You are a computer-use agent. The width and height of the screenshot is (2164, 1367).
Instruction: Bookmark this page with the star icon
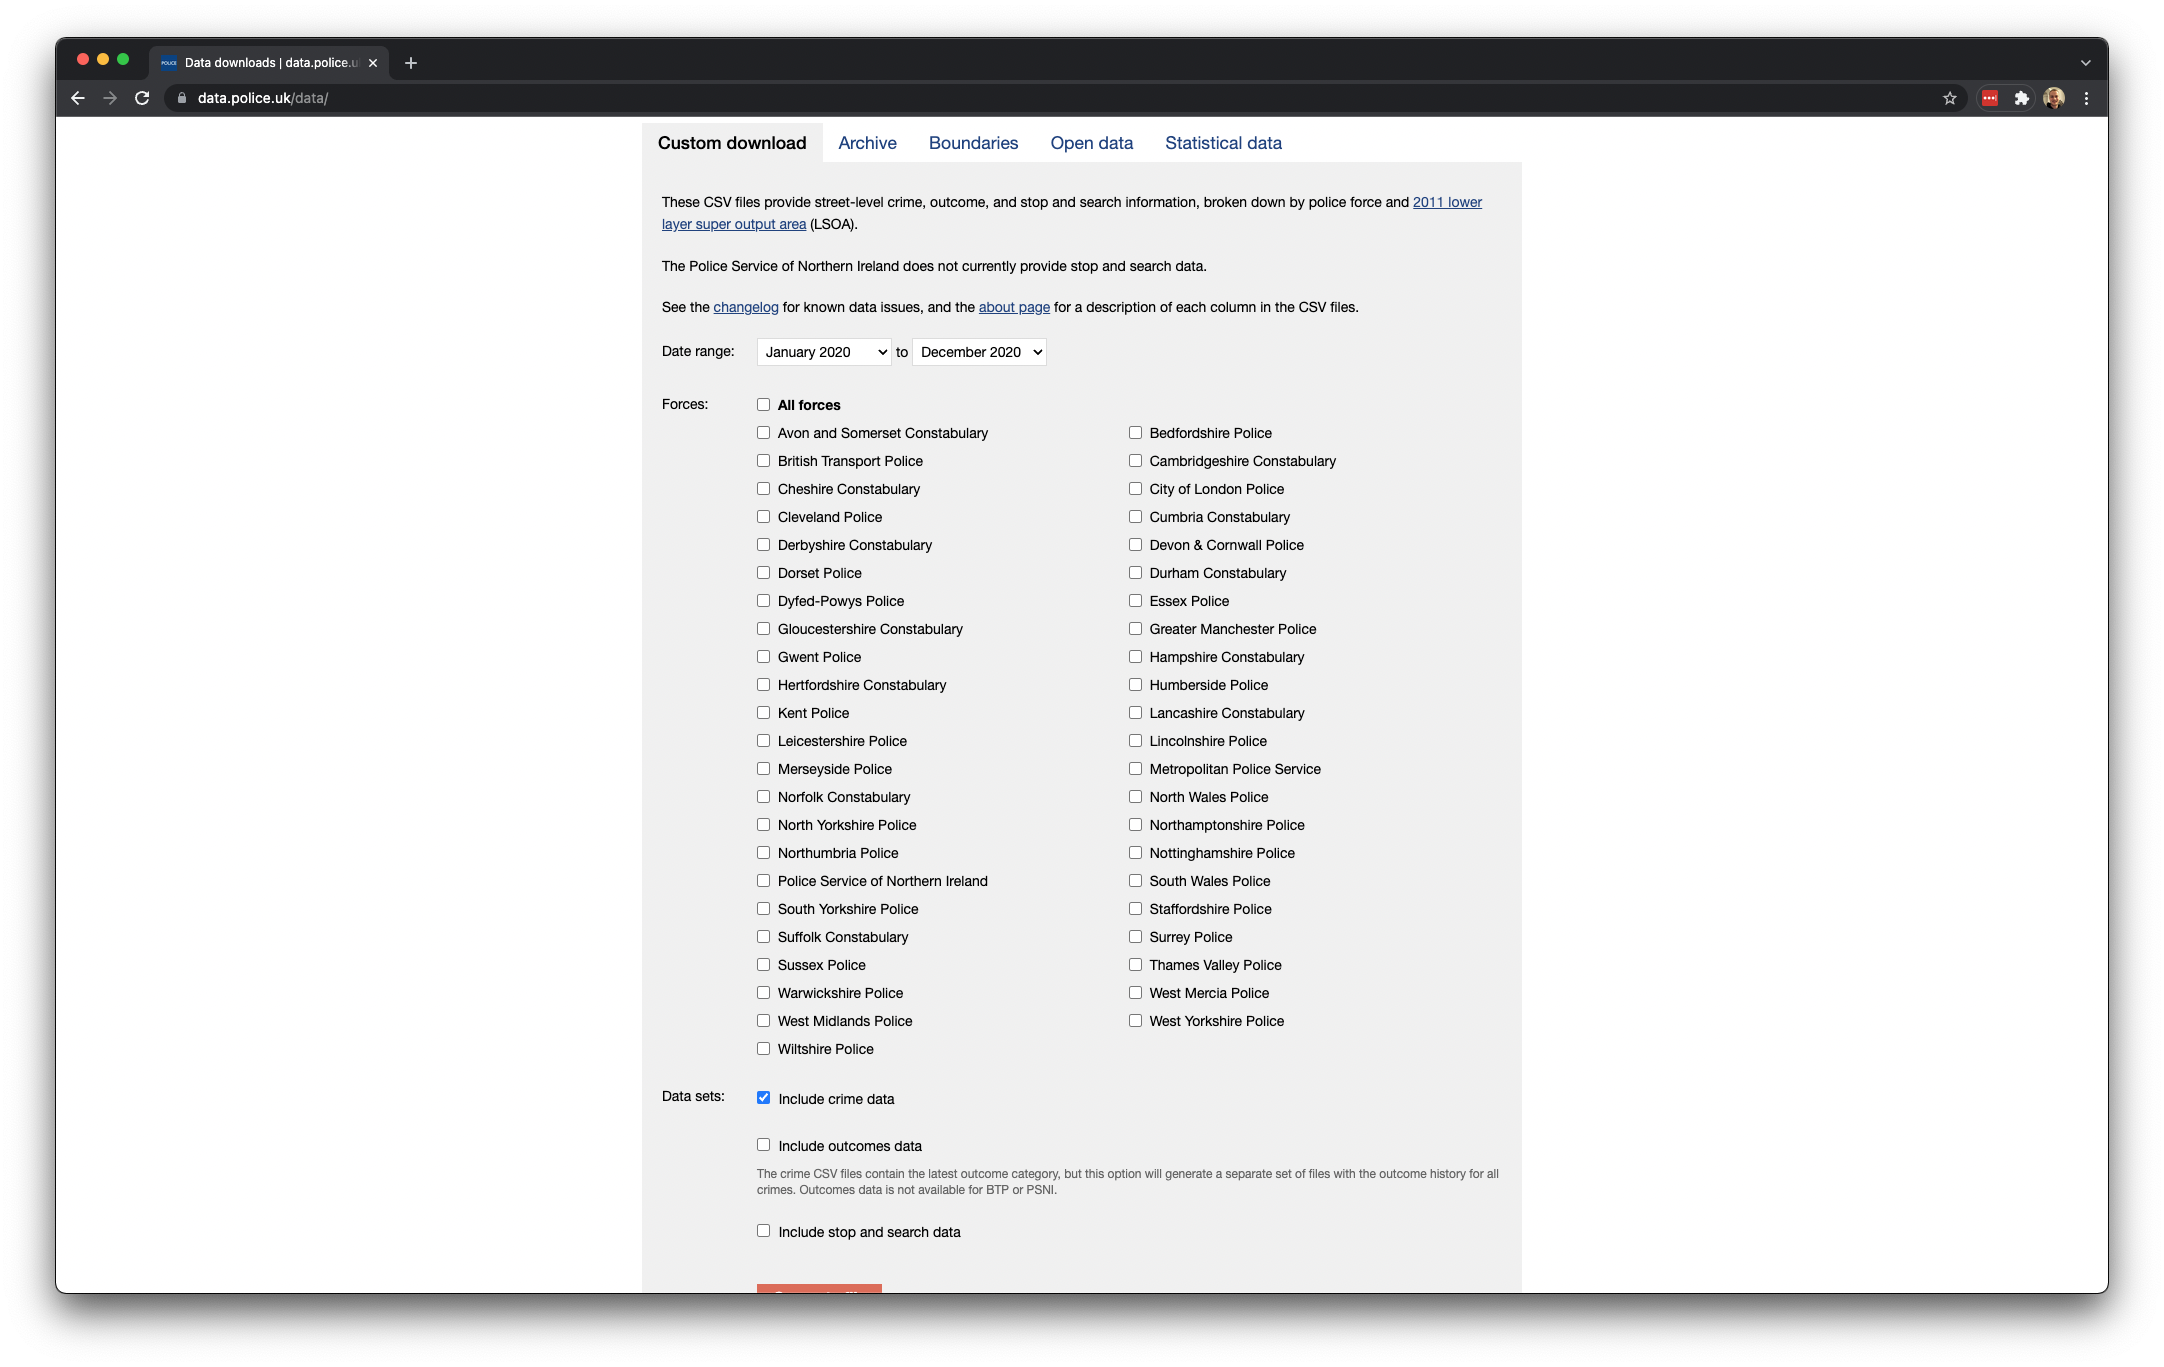(1949, 98)
